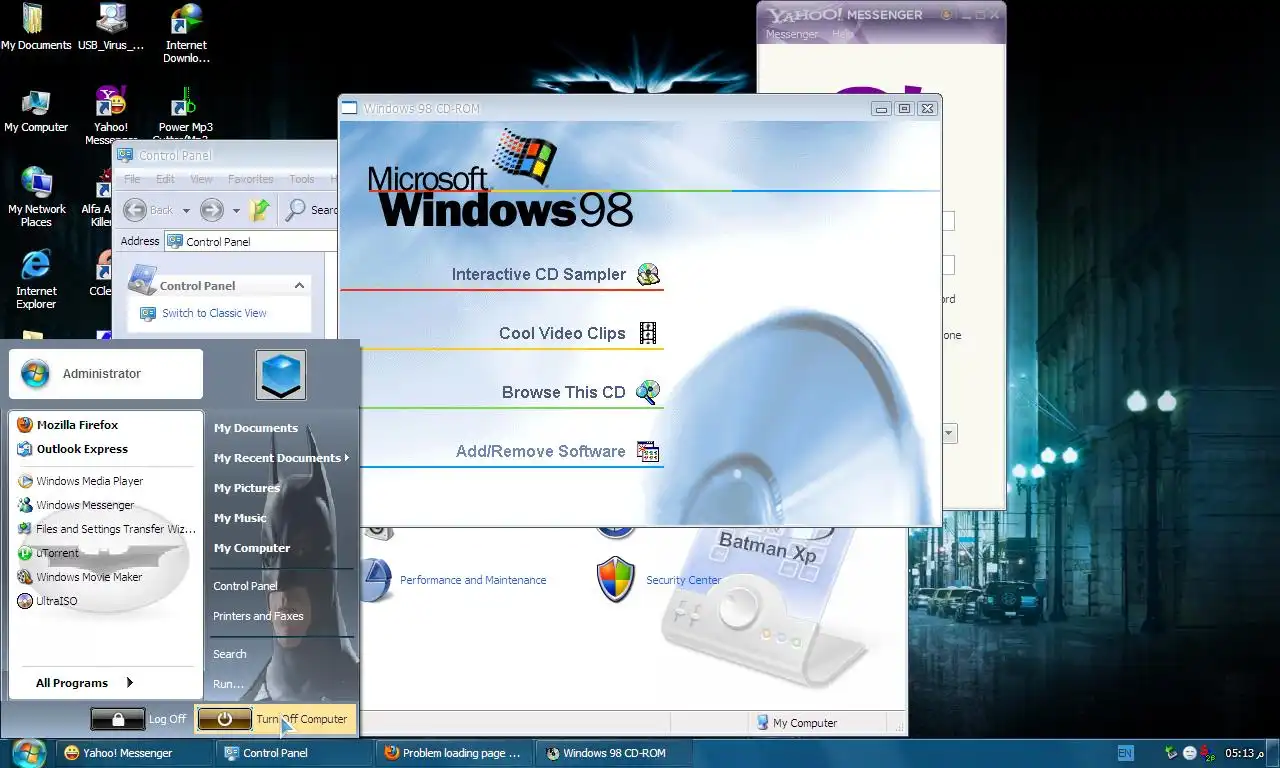This screenshot has width=1280, height=768.
Task: Click EN language indicator in tray
Action: point(1126,753)
